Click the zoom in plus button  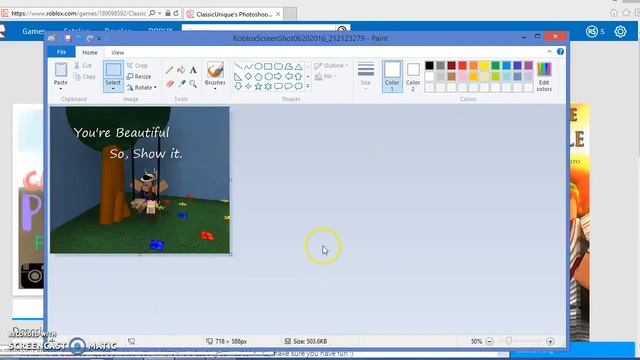click(x=550, y=341)
